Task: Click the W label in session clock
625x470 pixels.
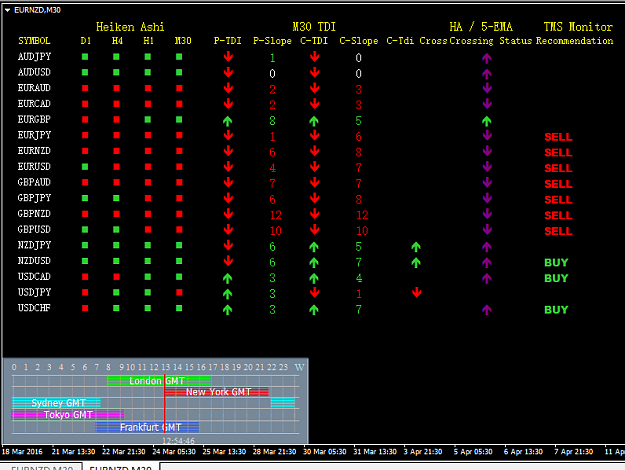Action: pos(299,367)
